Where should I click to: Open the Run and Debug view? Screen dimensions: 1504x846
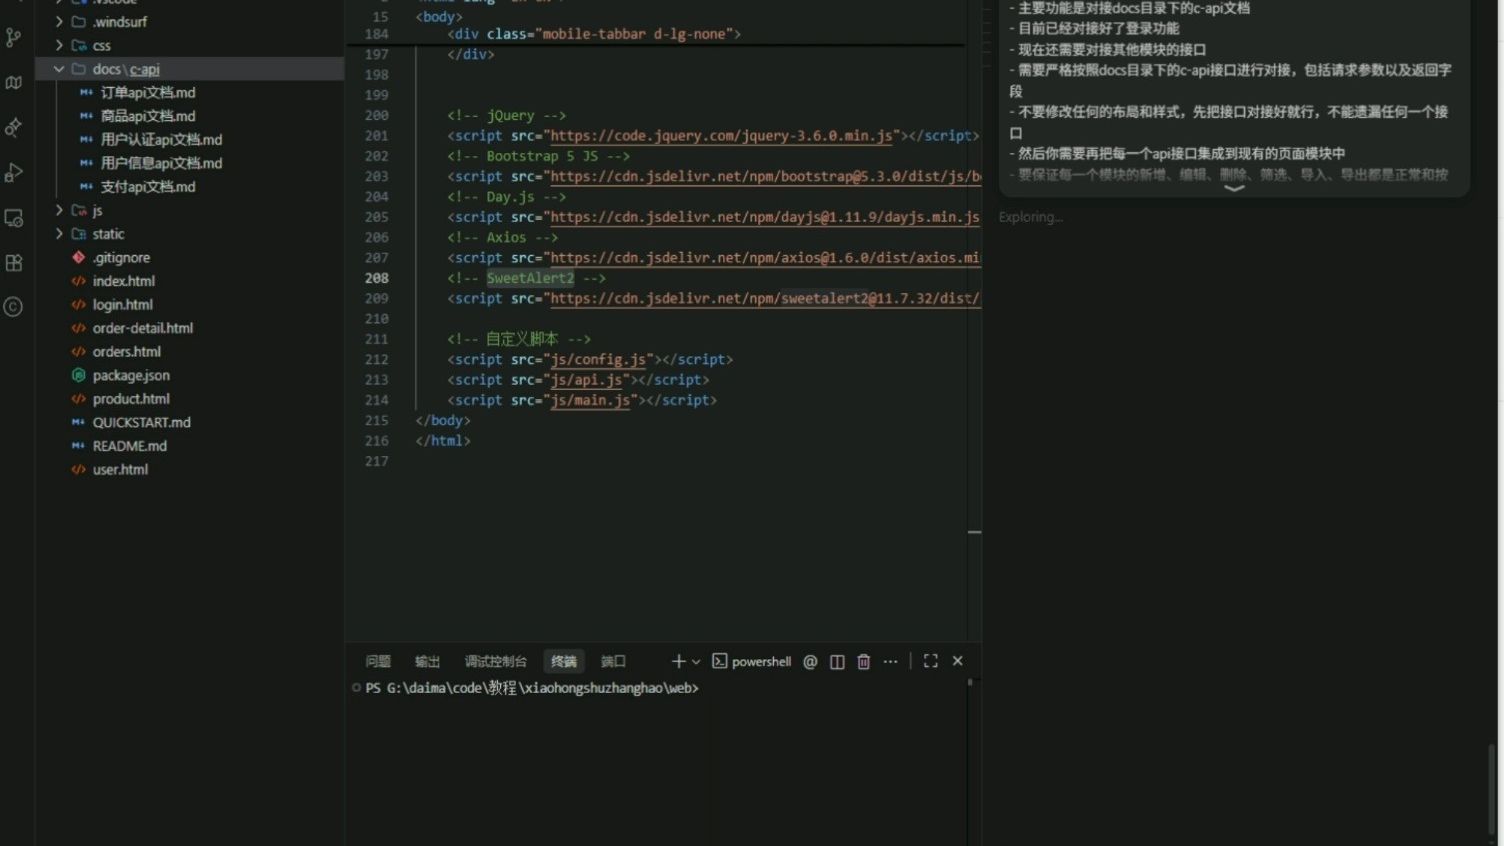13,173
